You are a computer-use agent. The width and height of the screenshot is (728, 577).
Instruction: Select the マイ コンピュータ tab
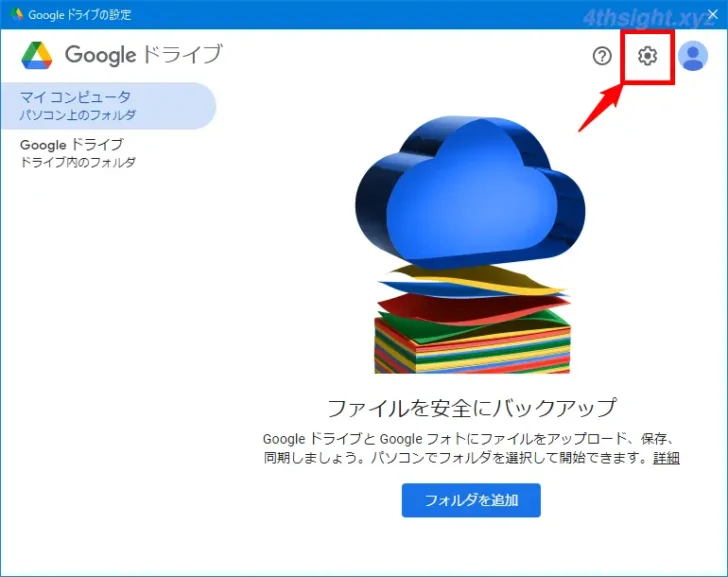(x=108, y=105)
